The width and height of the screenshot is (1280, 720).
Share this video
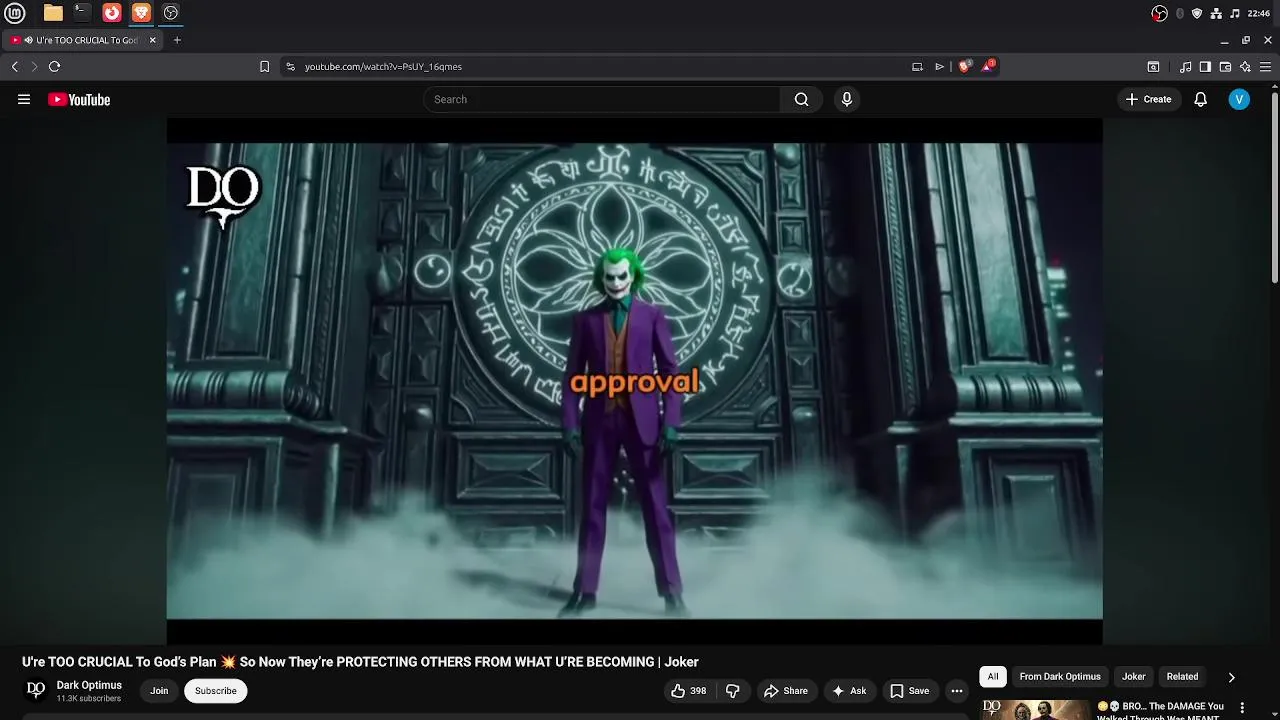pos(786,691)
